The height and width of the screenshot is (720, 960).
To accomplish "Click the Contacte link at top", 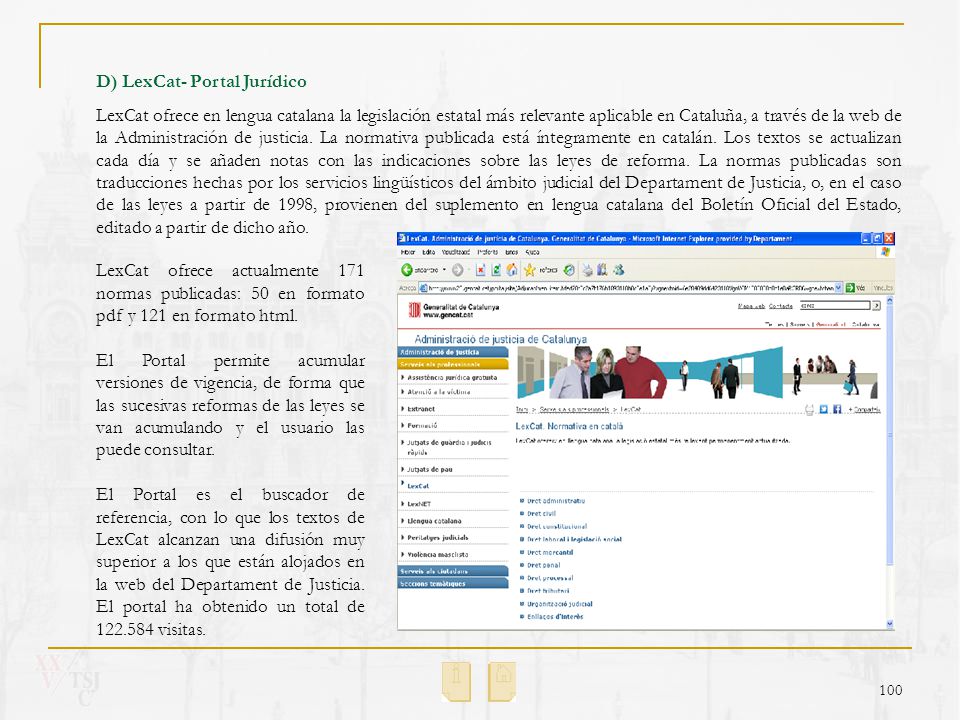I will coord(781,306).
